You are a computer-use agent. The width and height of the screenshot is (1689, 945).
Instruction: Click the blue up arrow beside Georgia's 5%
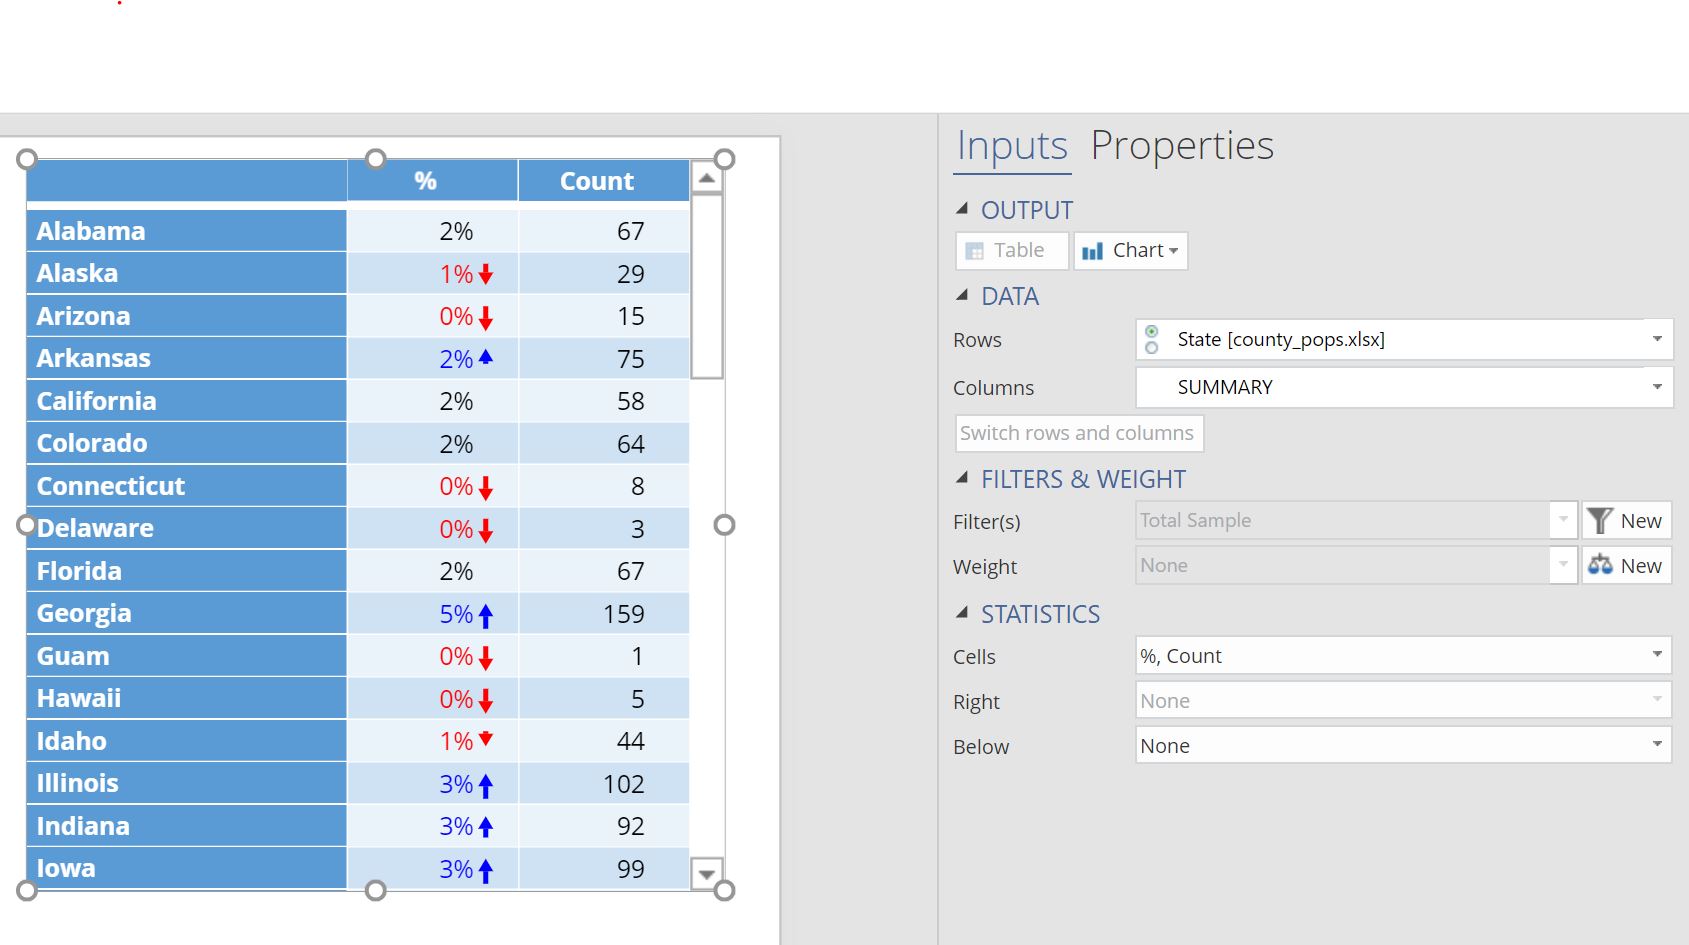(x=486, y=616)
